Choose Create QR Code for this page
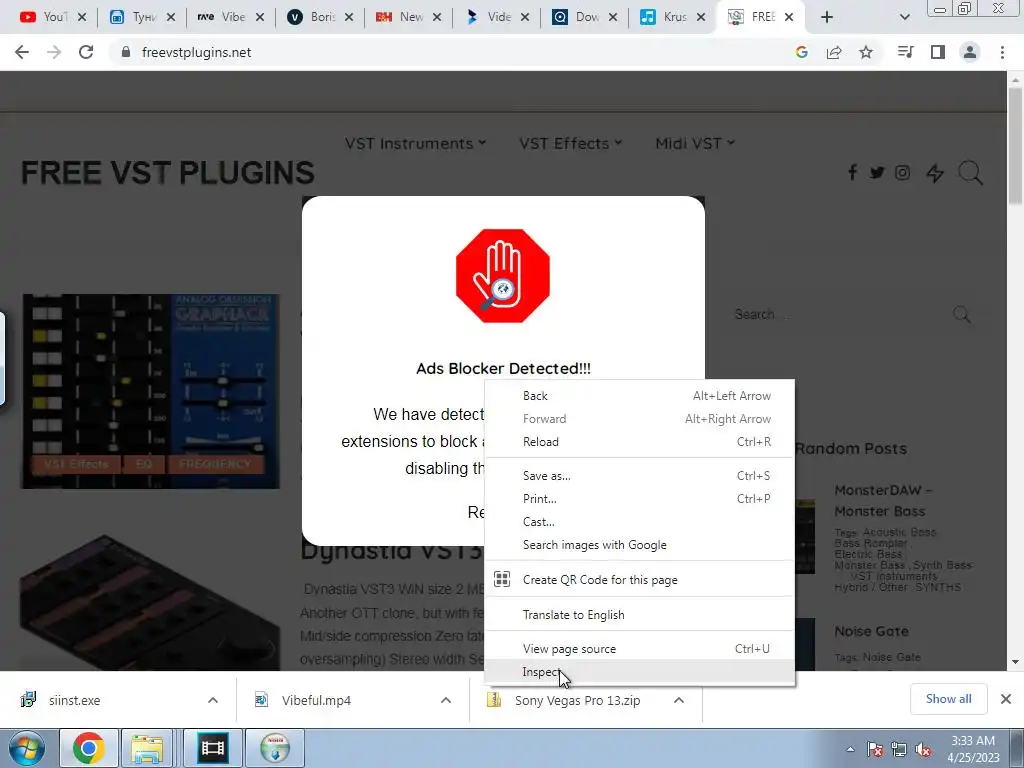 click(639, 579)
